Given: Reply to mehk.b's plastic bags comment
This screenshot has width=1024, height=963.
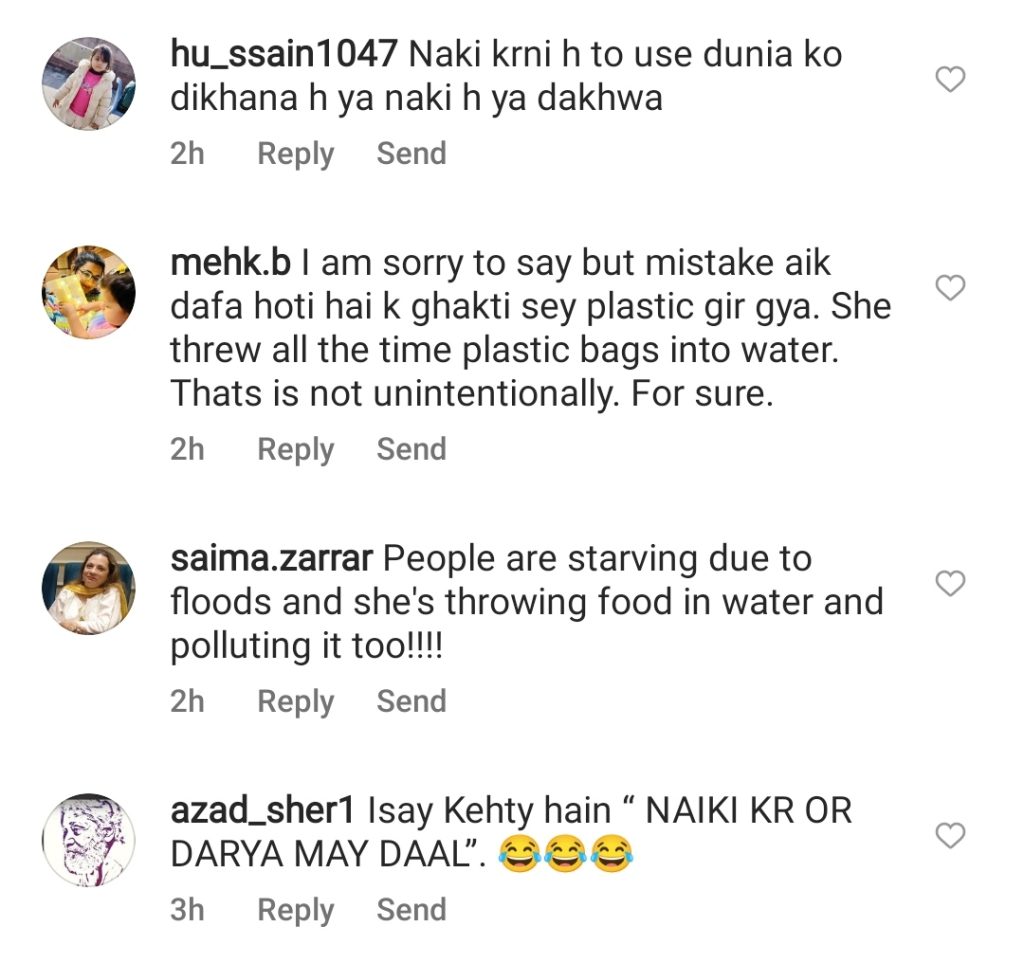Looking at the screenshot, I should (295, 450).
